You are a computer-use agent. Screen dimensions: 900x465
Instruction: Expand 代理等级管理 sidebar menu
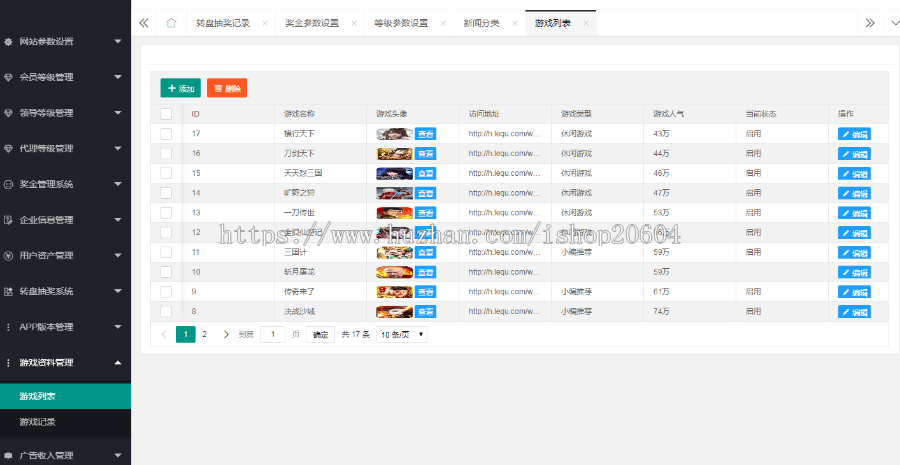click(65, 148)
